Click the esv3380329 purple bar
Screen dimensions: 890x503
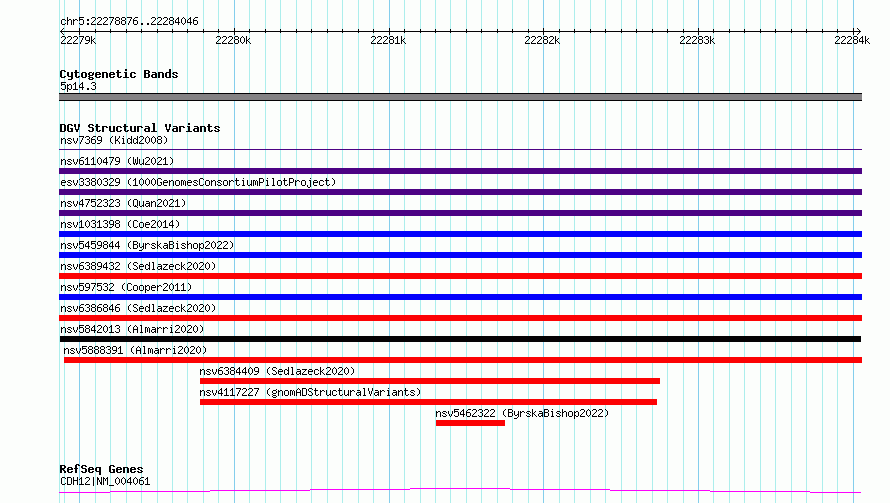460,192
